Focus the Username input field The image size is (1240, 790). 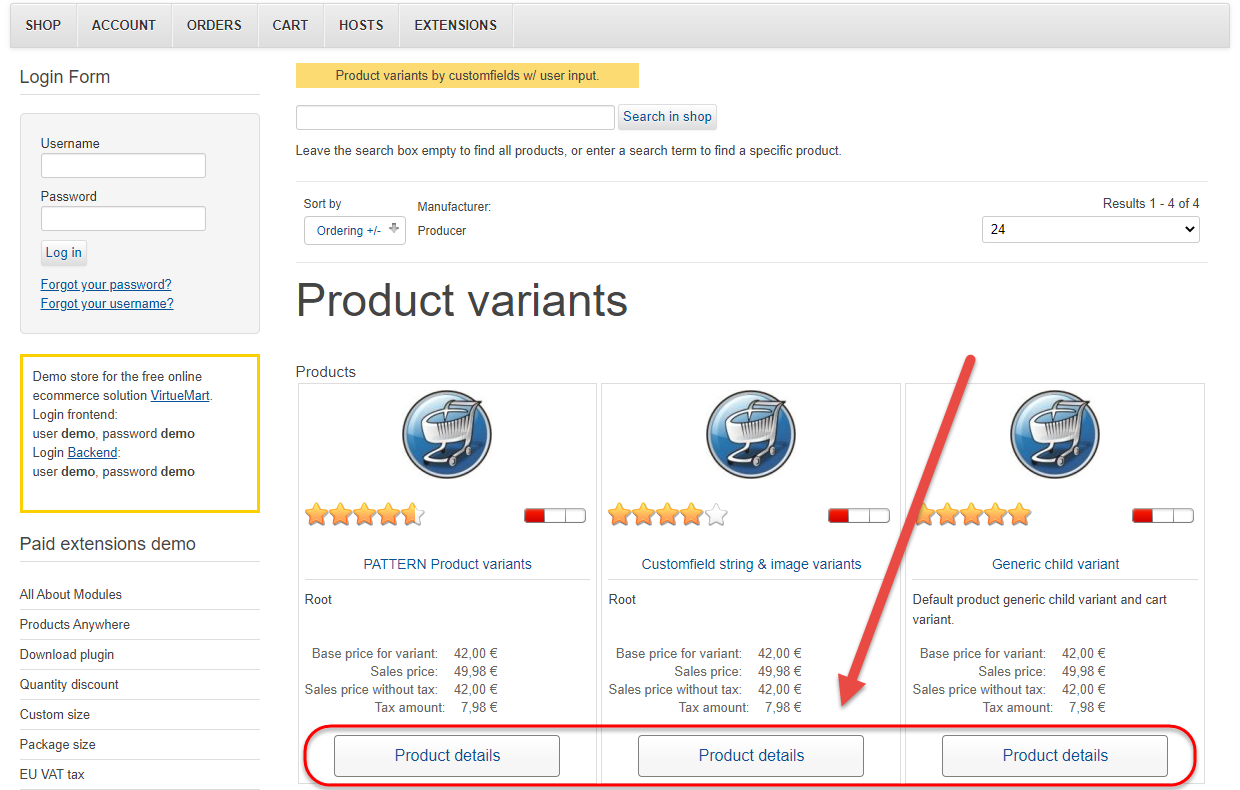click(x=123, y=166)
